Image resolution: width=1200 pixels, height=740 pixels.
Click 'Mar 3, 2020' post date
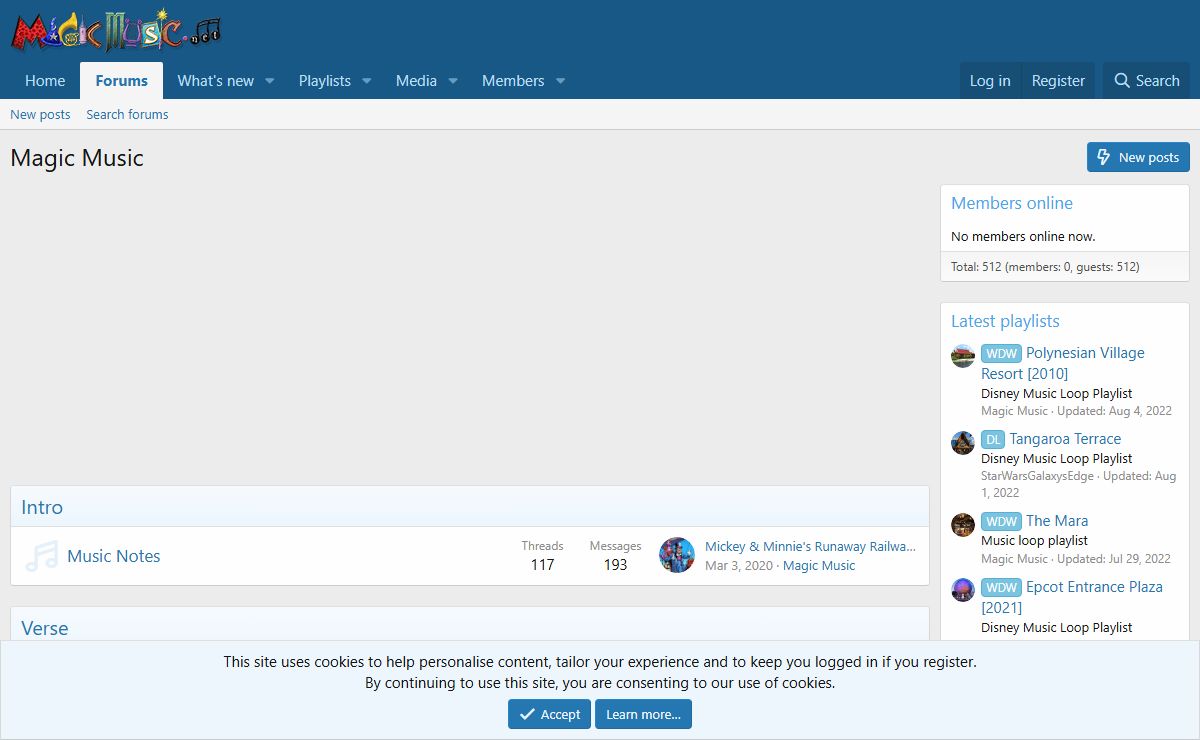[x=739, y=565]
